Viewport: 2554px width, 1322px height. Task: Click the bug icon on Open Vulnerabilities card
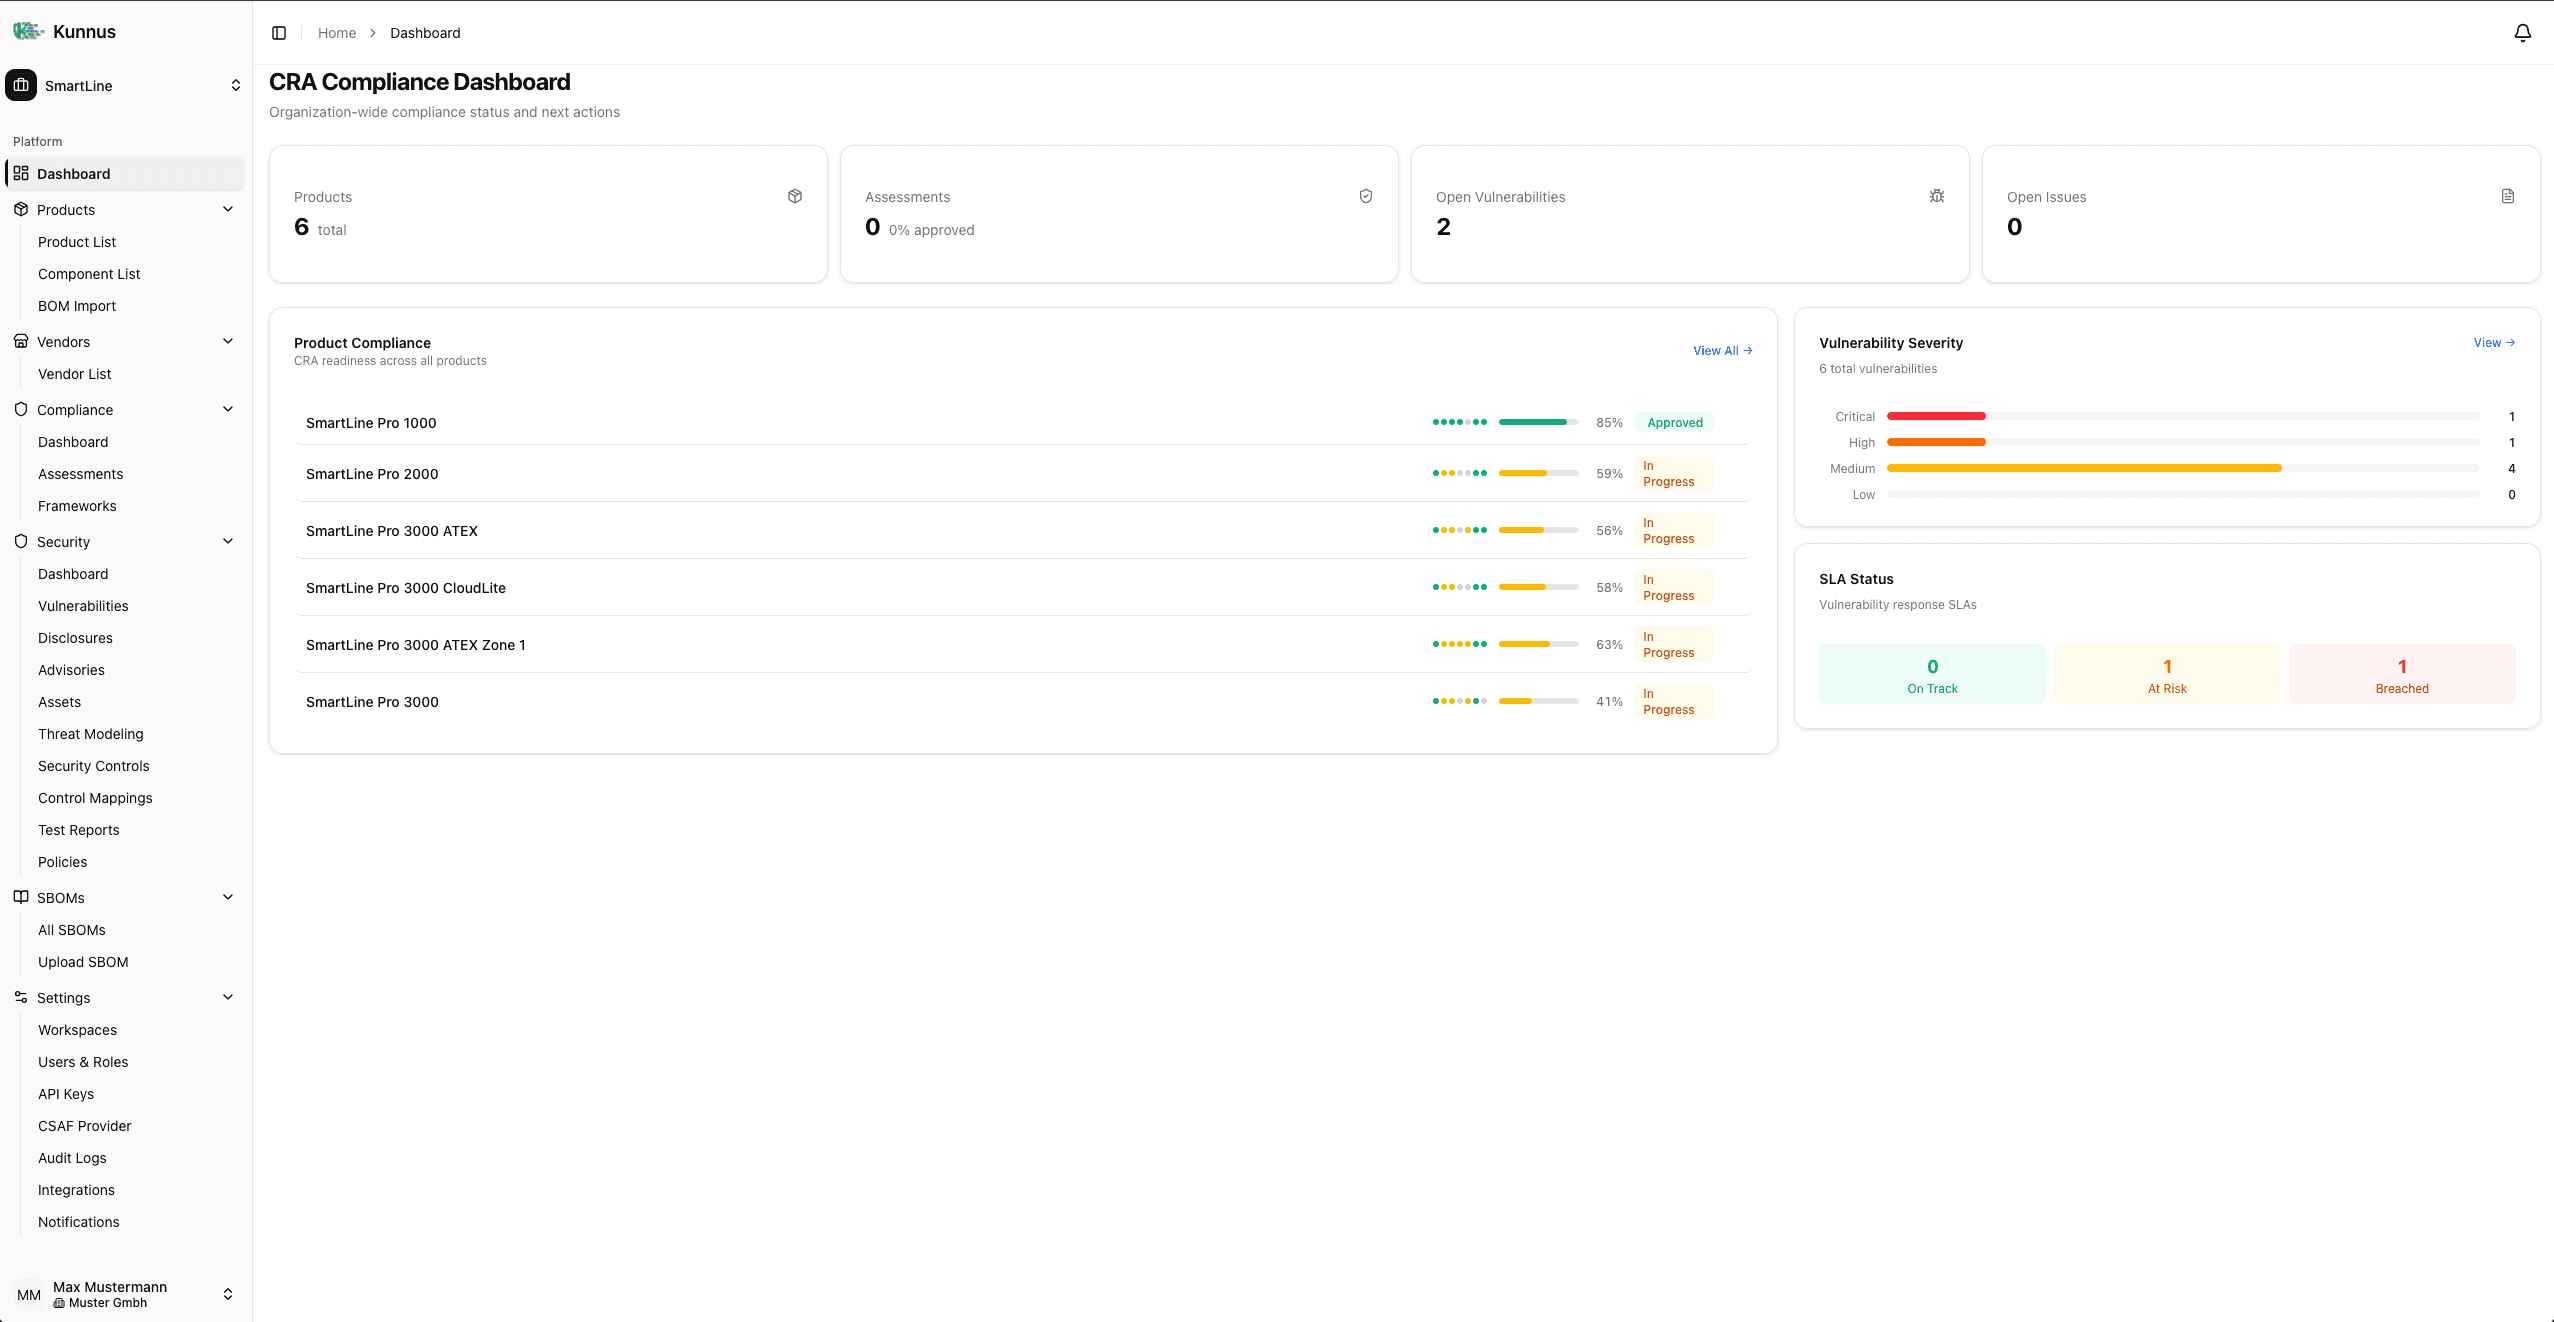(1936, 195)
